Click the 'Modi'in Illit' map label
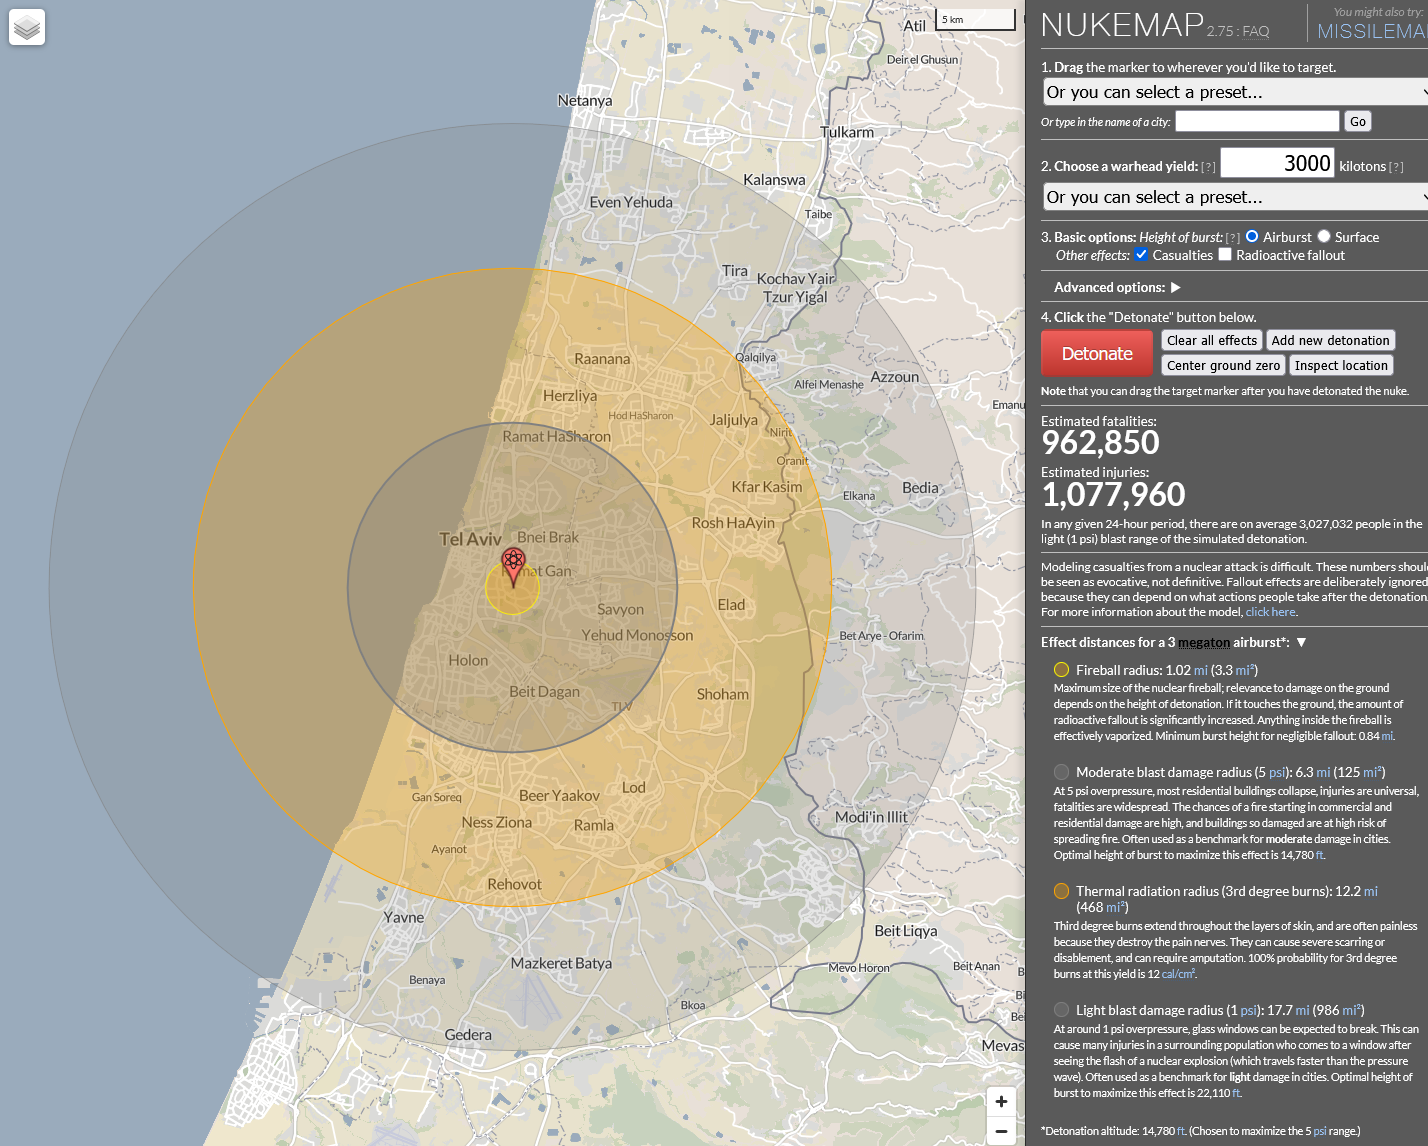 click(x=872, y=817)
